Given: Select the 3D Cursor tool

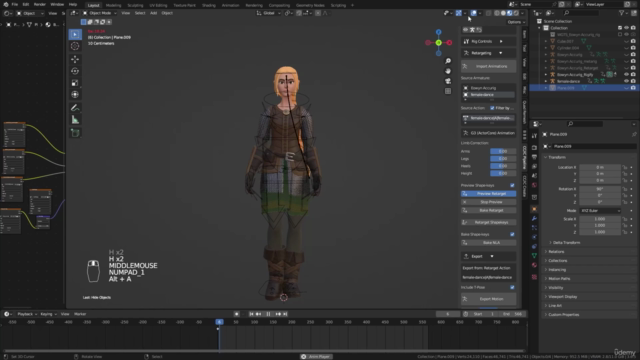Looking at the screenshot, I should [75, 46].
